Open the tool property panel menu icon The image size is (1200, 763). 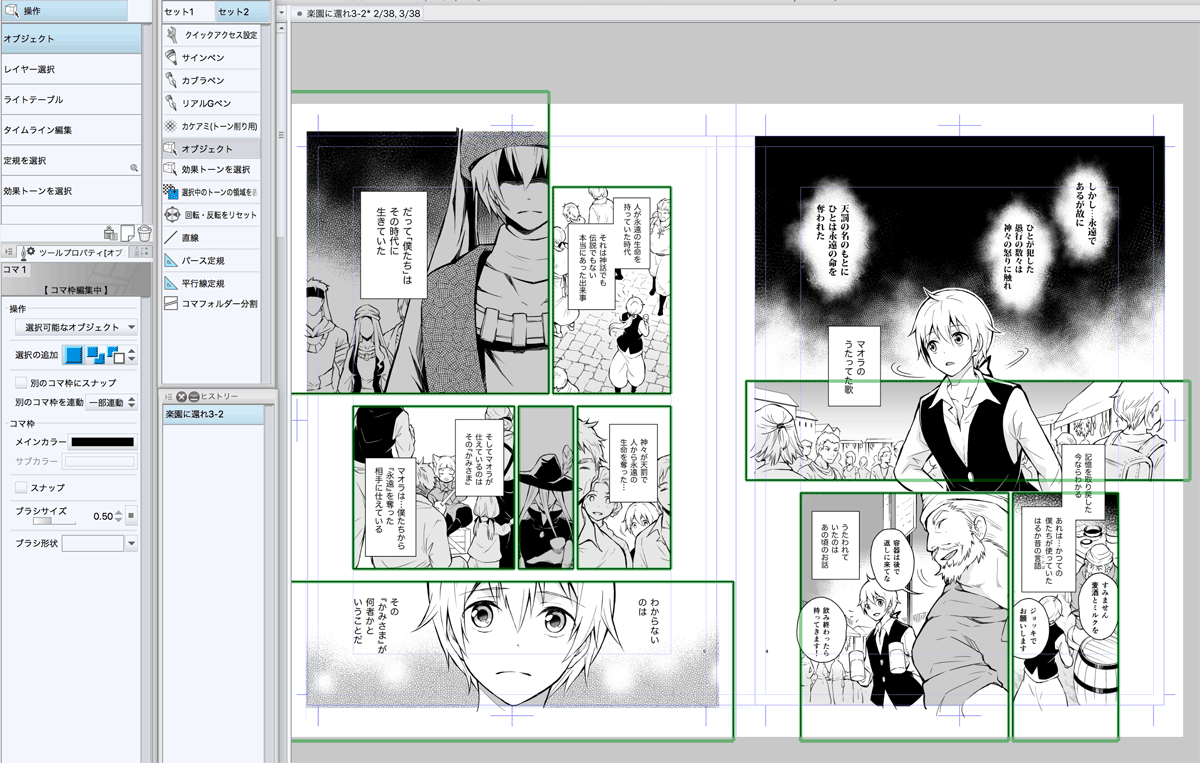(x=9, y=252)
